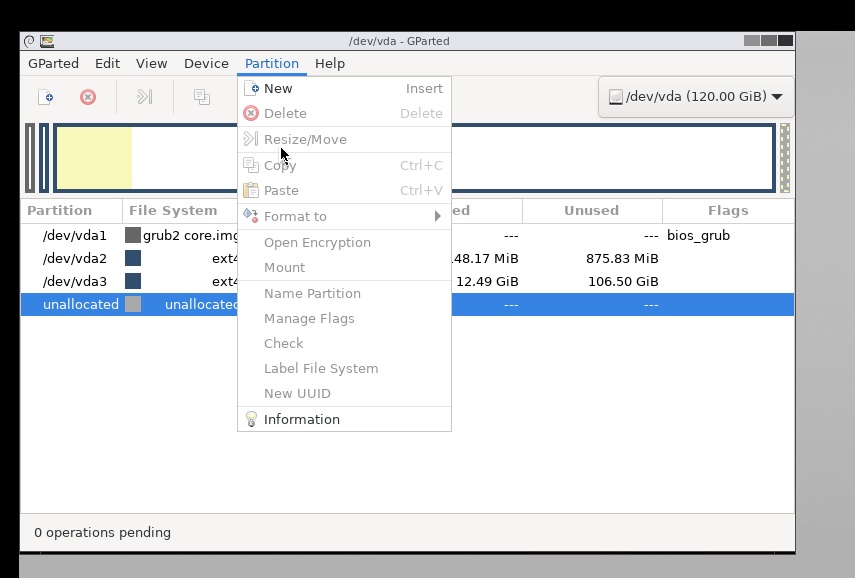Click the Flags column header
This screenshot has width=855, height=578.
(x=728, y=210)
